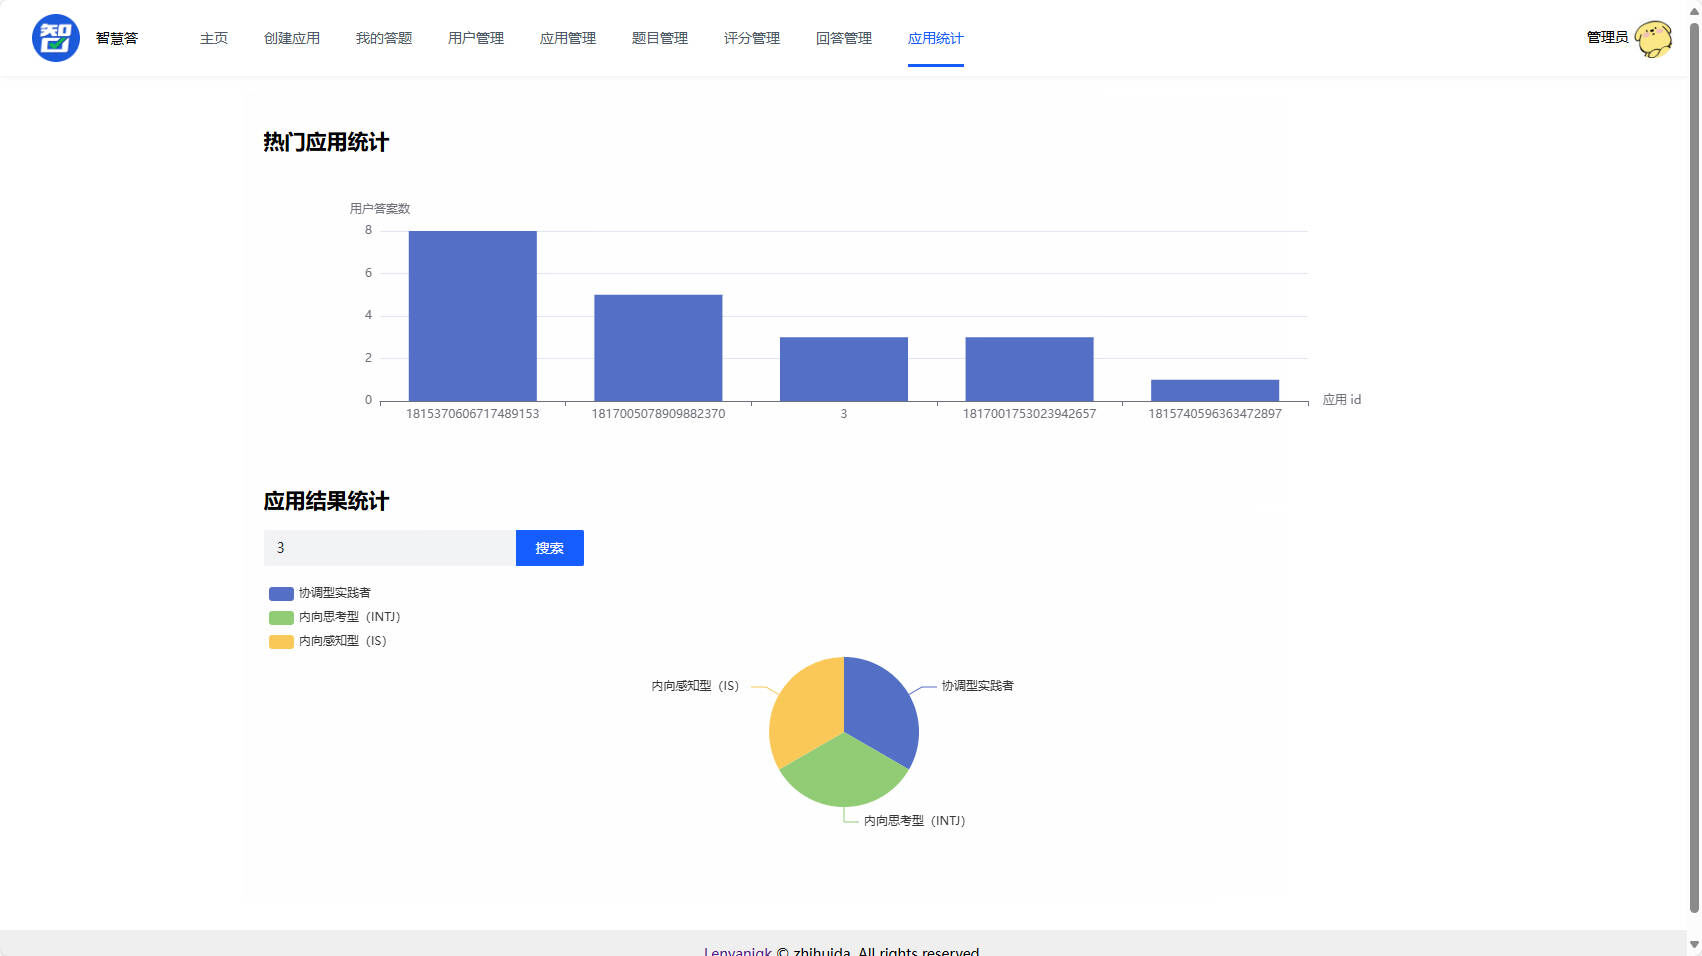Click the Lenvaniak footer link
The height and width of the screenshot is (956, 1702).
(x=738, y=951)
